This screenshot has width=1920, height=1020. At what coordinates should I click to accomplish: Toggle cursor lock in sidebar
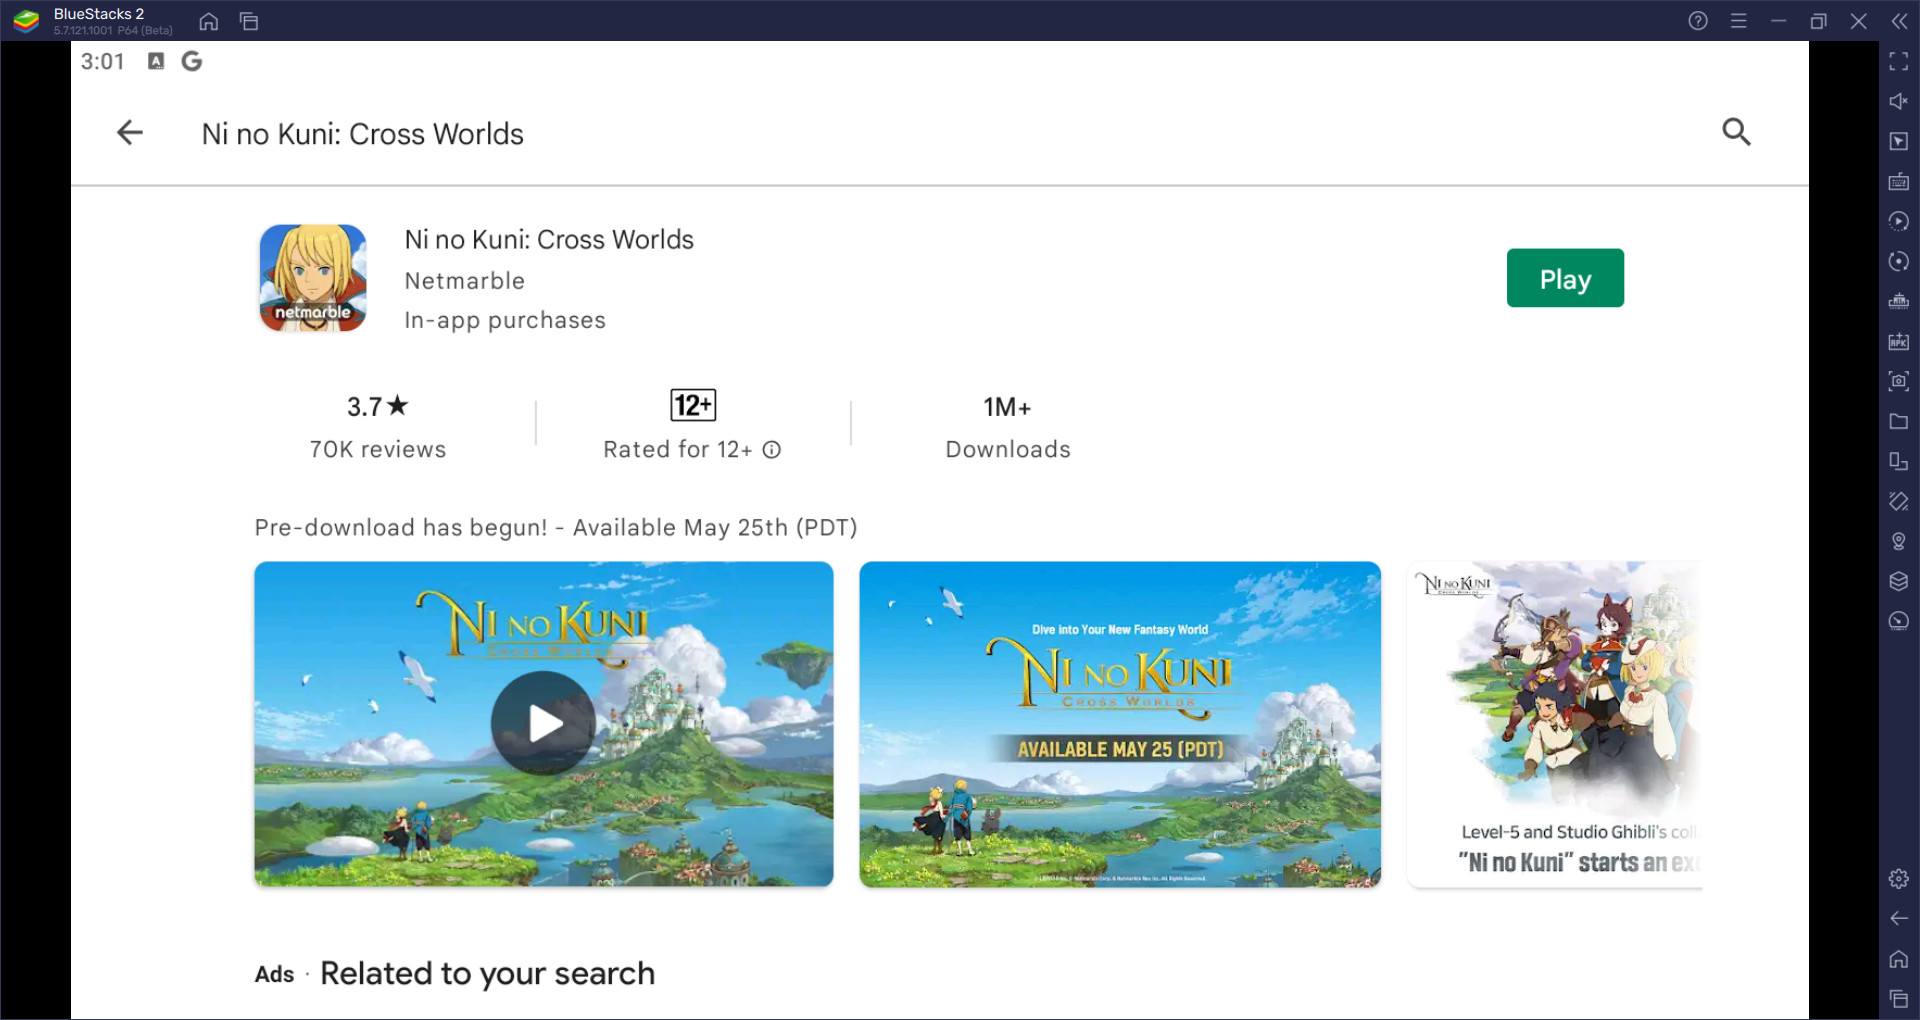tap(1898, 141)
